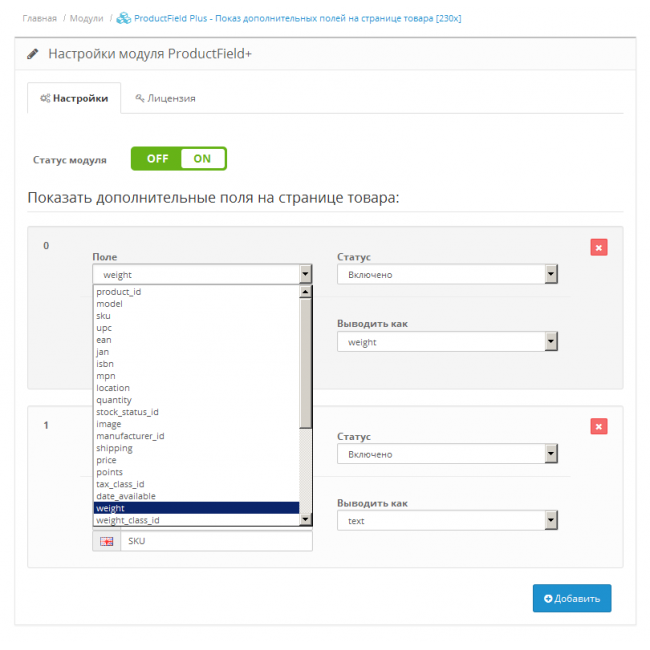Choose manufacturer_id from the field list
This screenshot has width=650, height=650.
pos(130,436)
